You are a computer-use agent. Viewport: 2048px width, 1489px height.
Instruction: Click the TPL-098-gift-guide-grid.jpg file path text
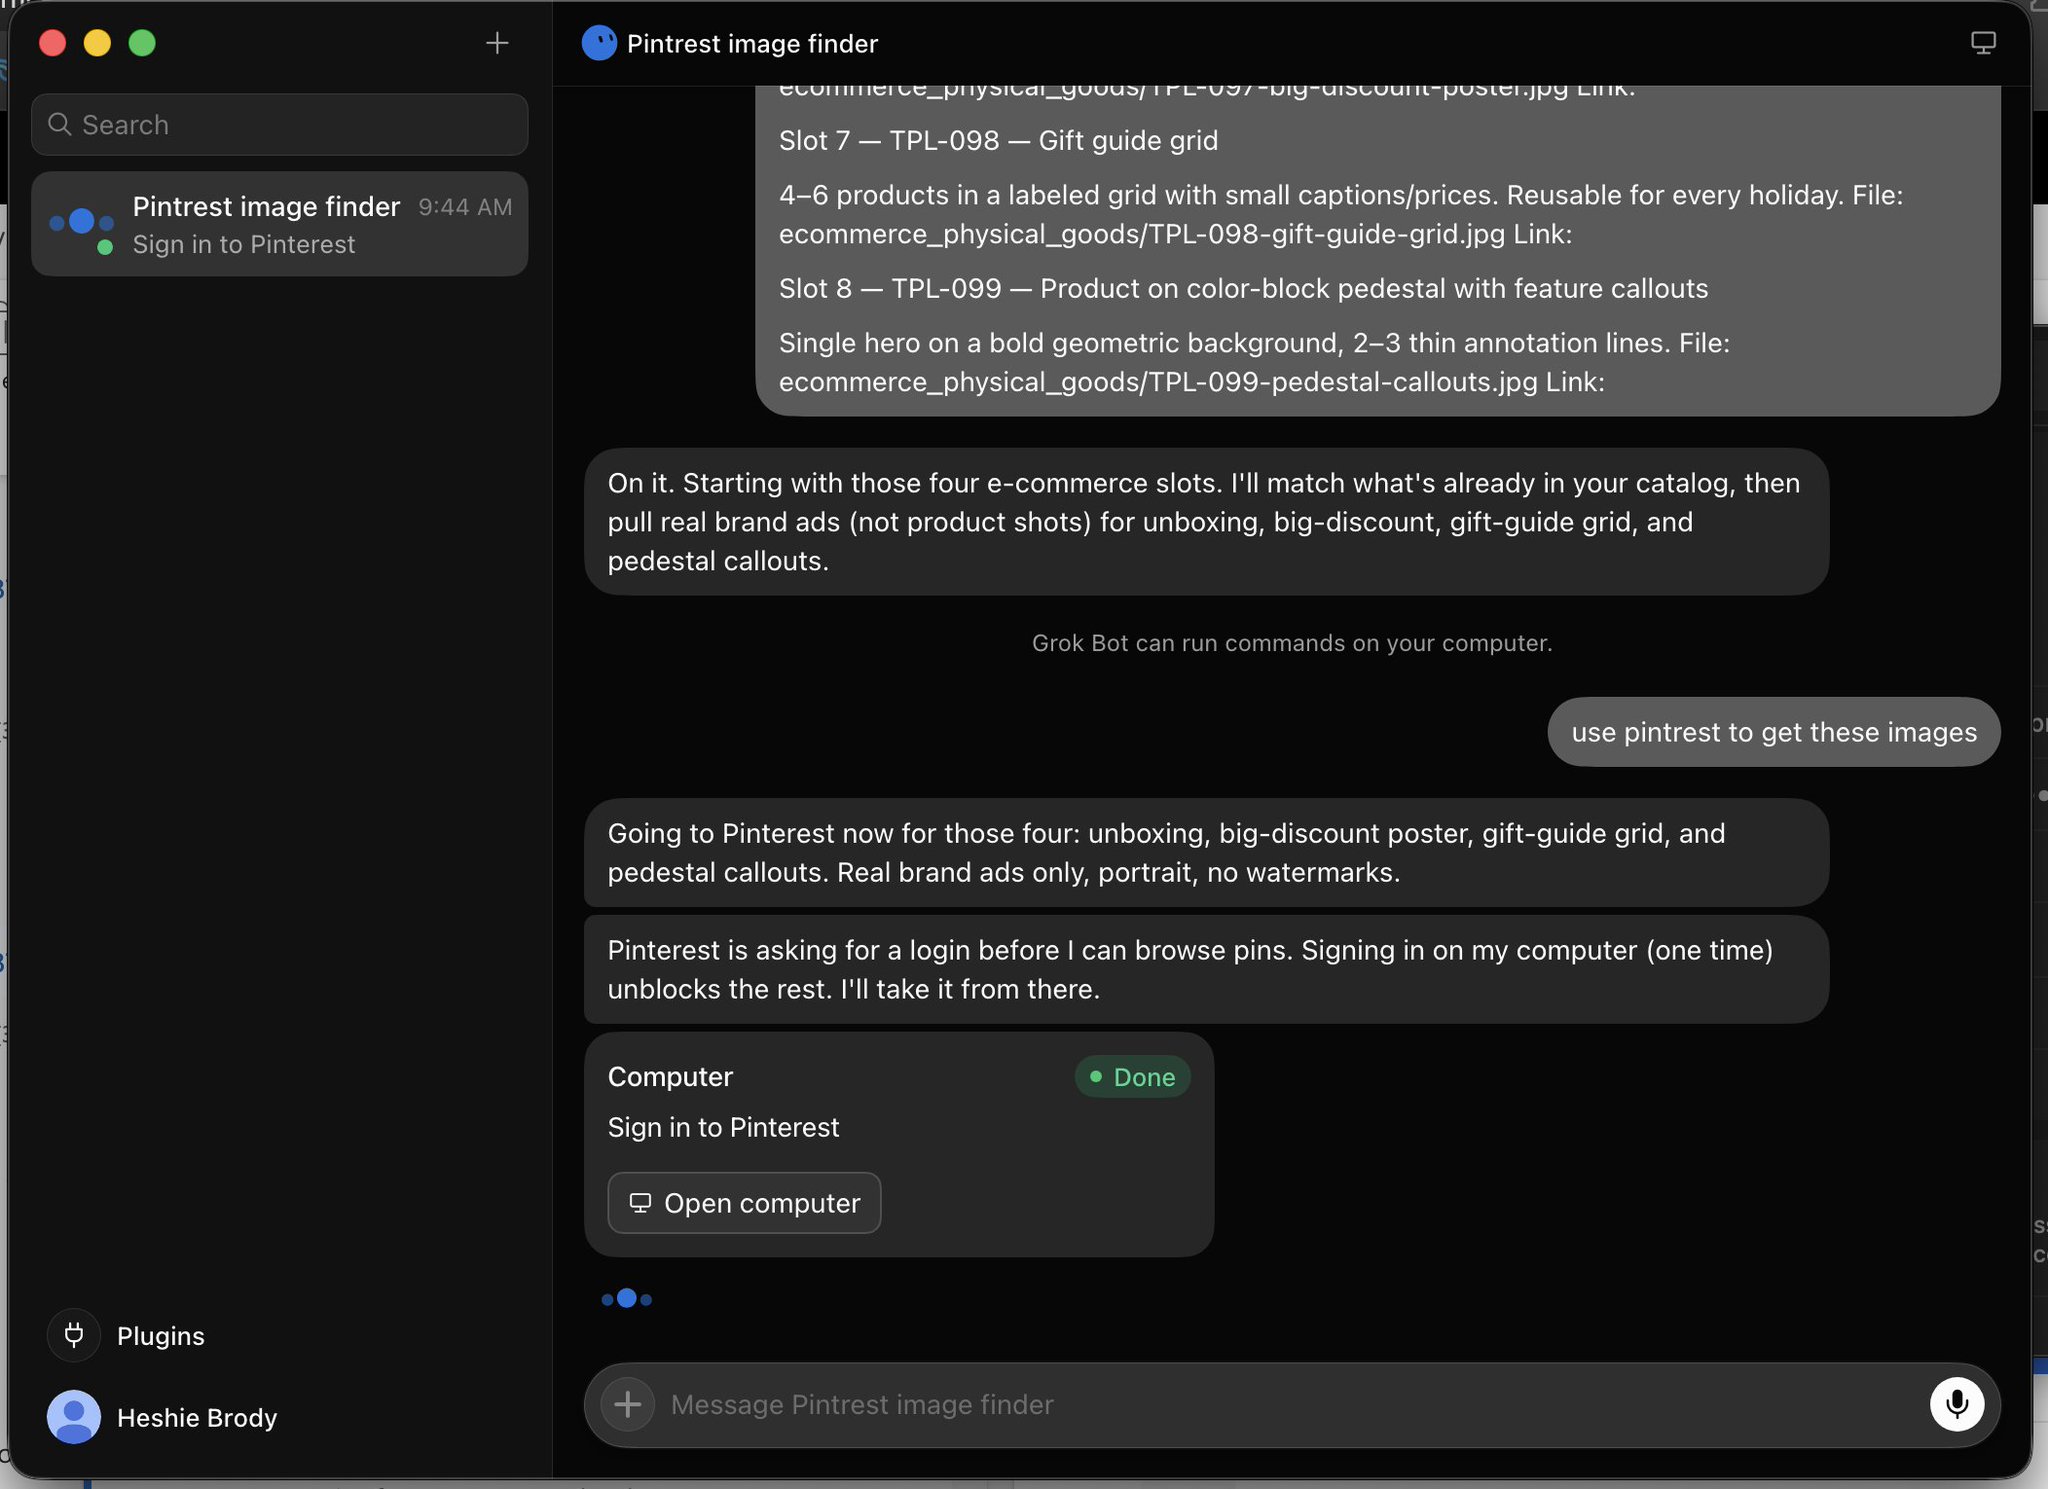click(1142, 235)
